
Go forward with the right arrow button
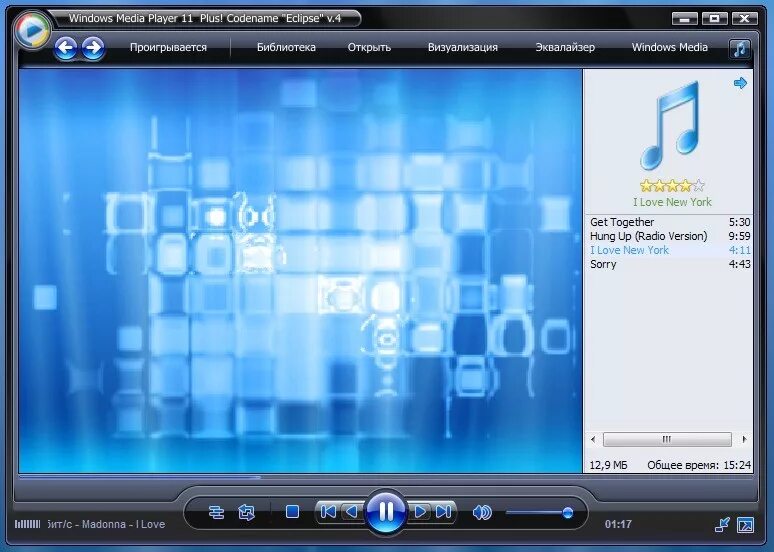click(93, 48)
